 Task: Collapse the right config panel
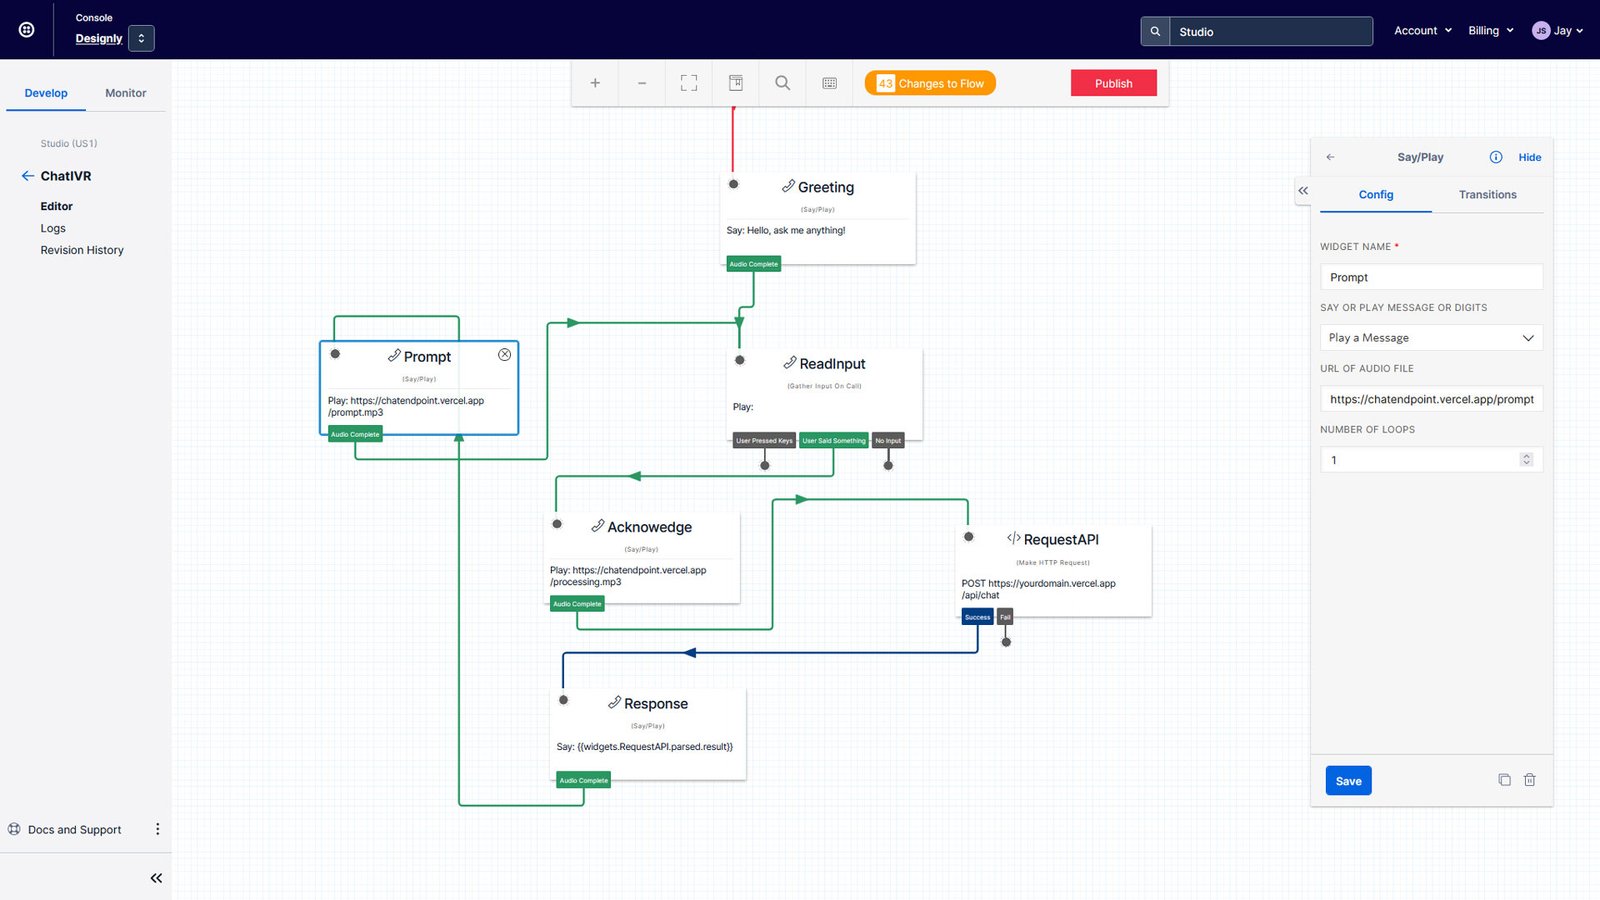coord(1303,190)
